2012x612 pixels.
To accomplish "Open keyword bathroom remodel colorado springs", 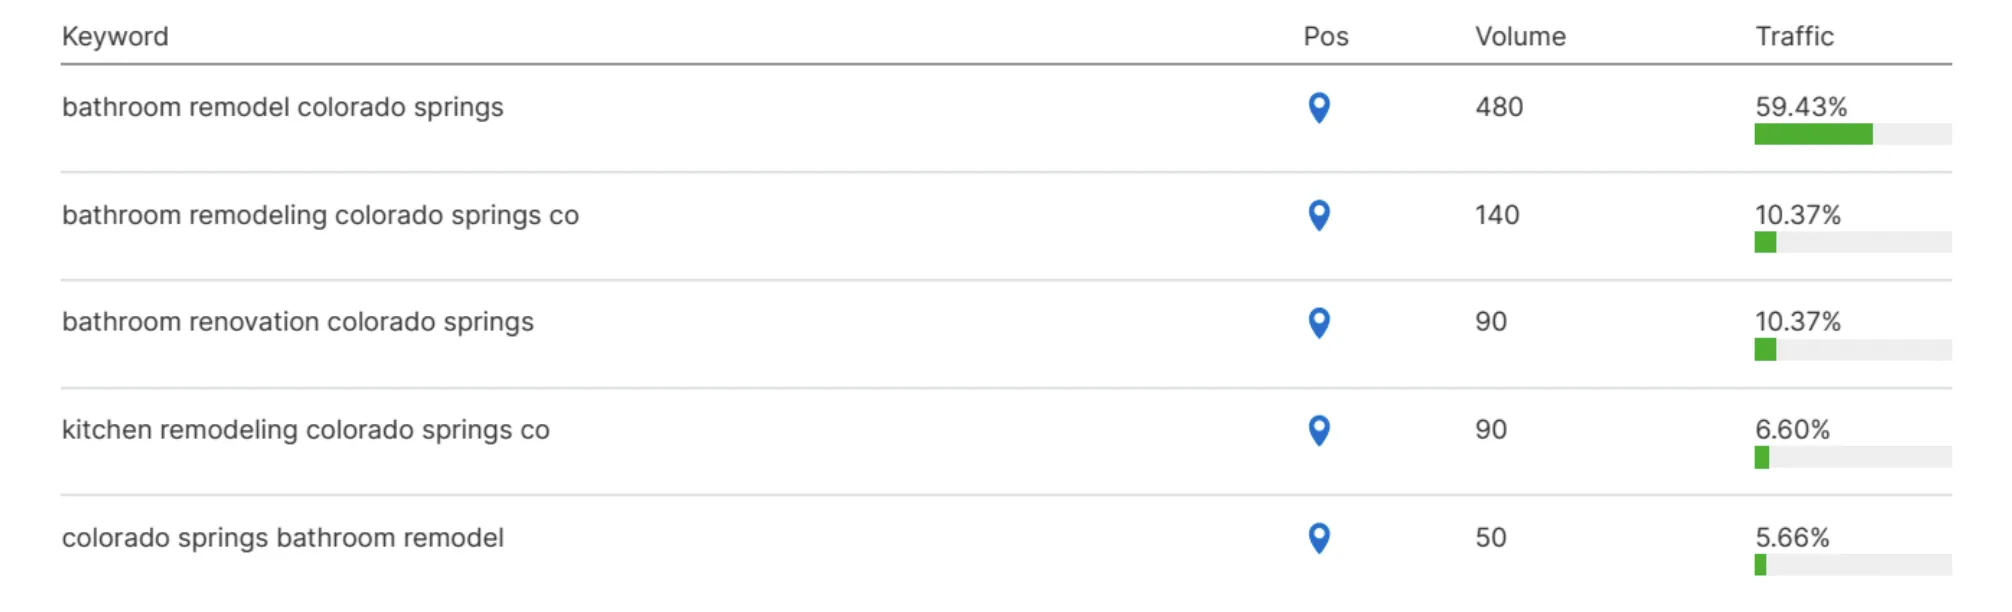I will (282, 107).
